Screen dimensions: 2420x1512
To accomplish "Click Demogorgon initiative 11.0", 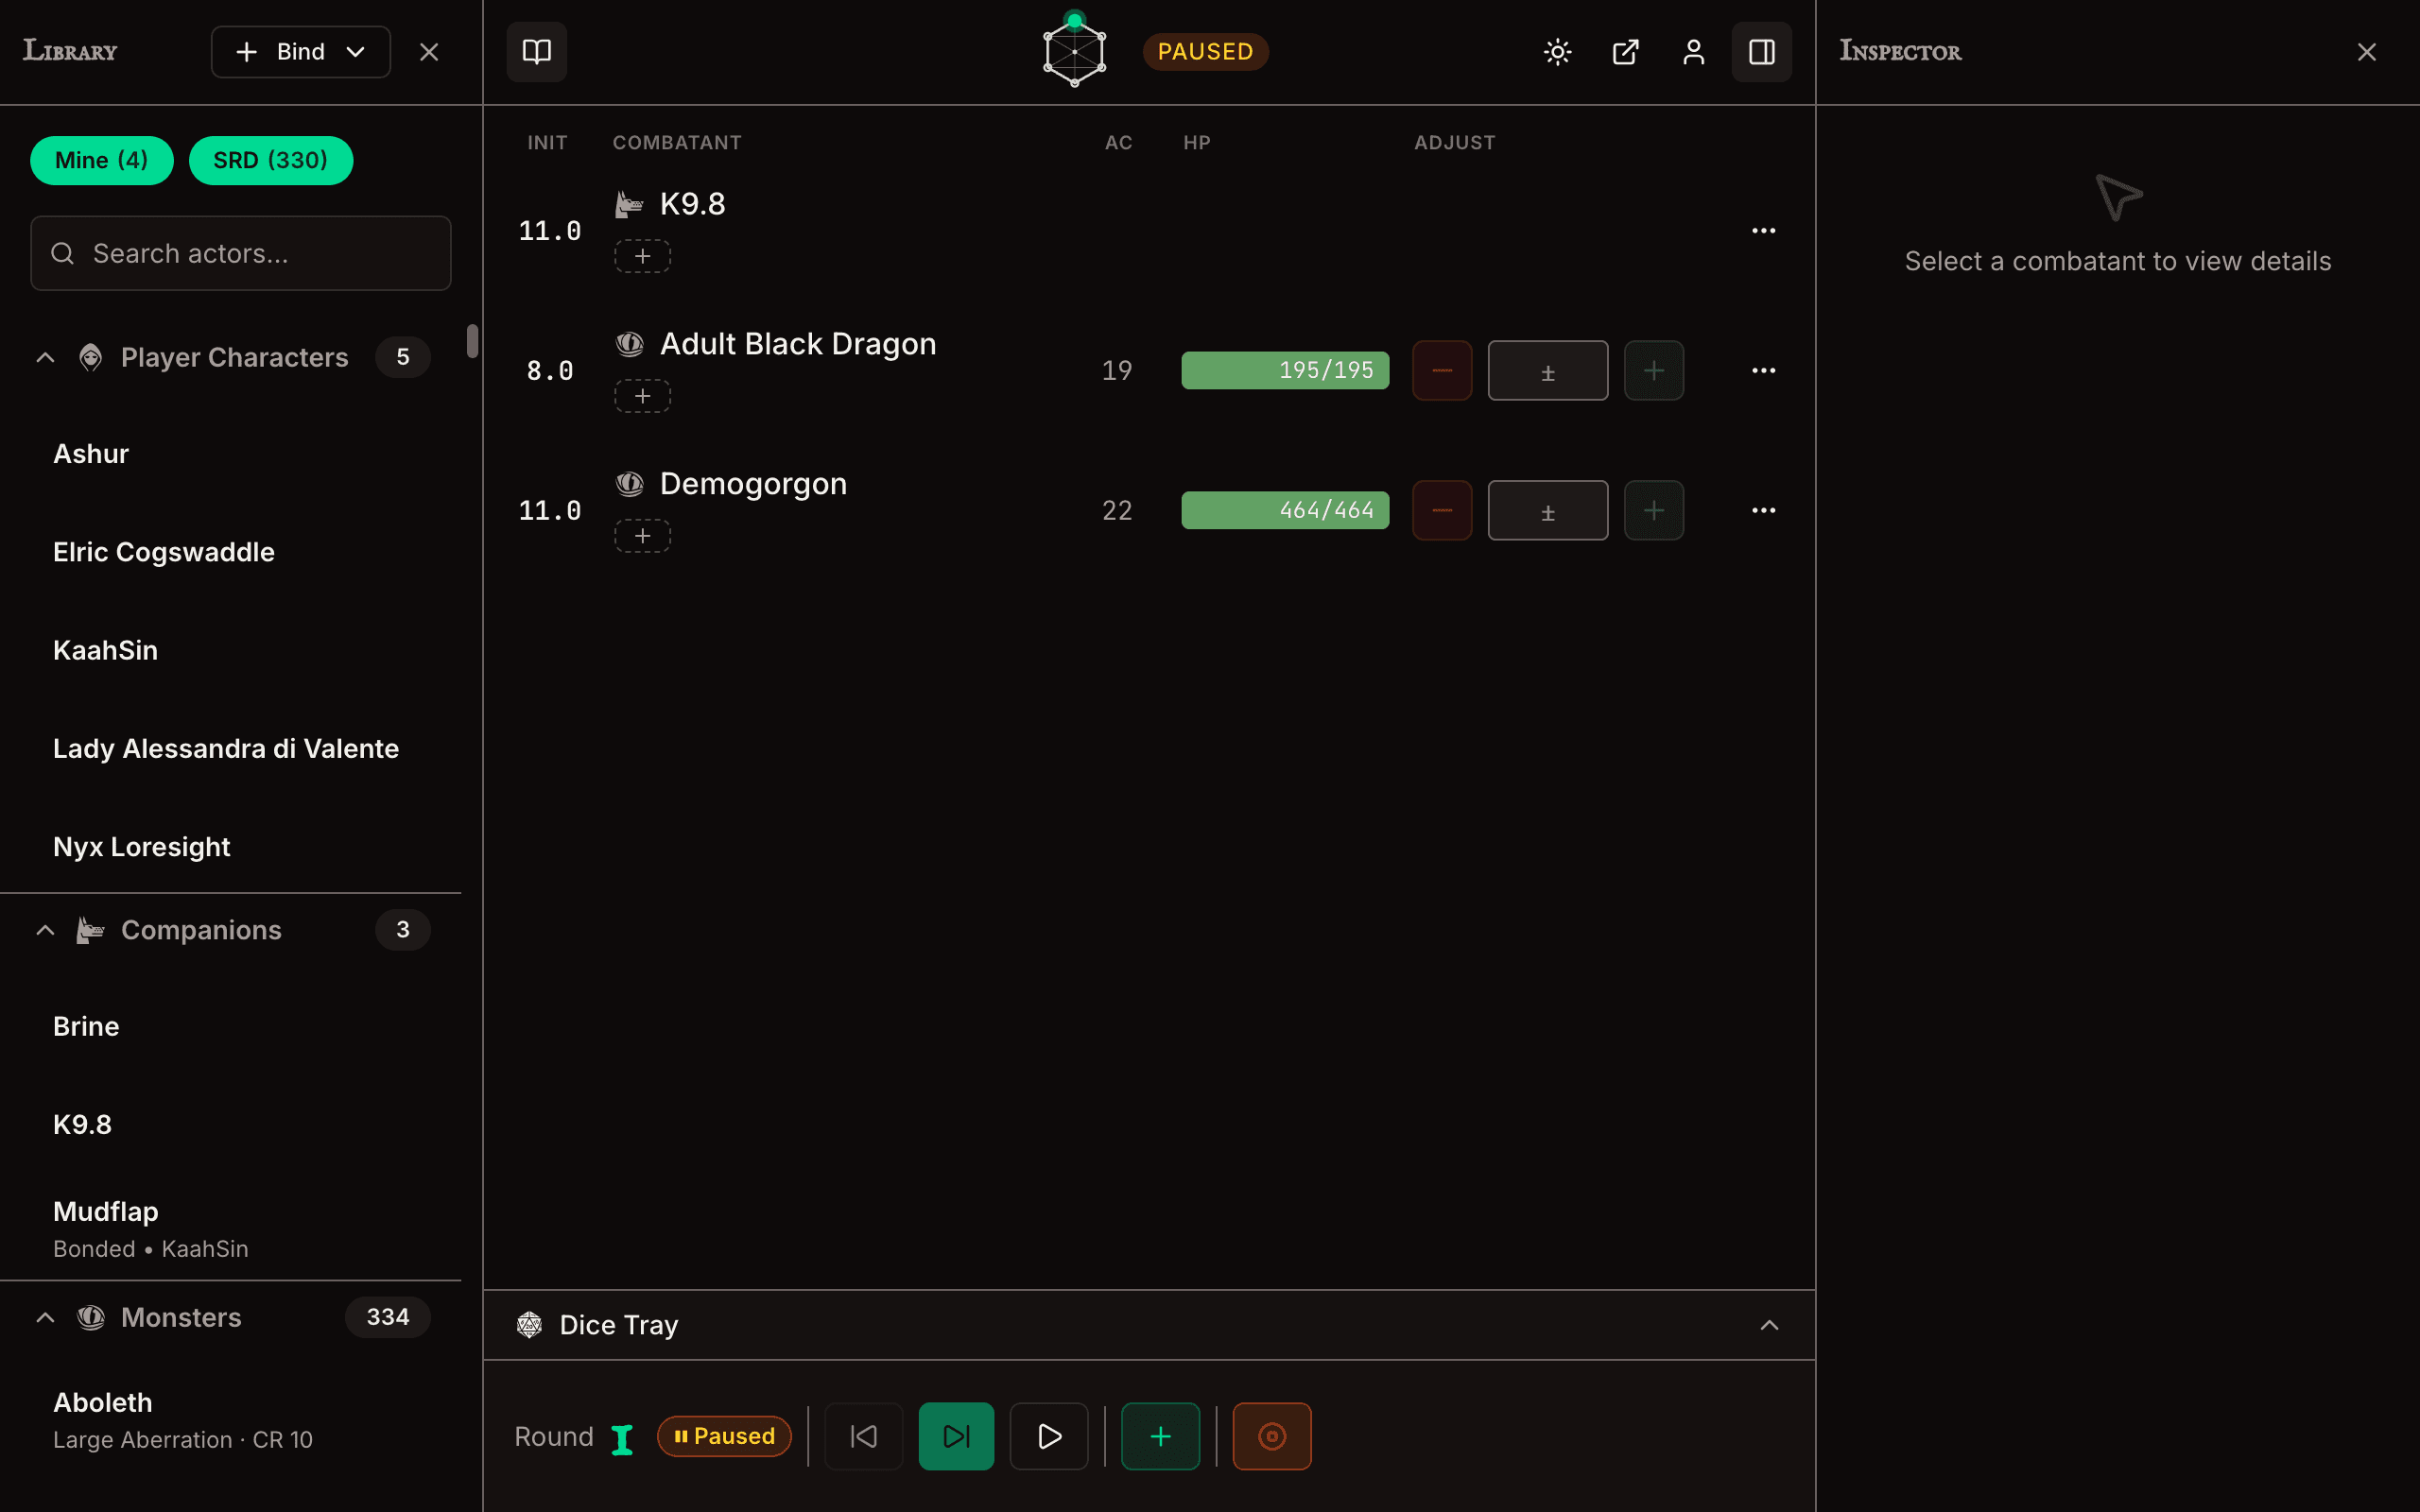I will (x=549, y=511).
